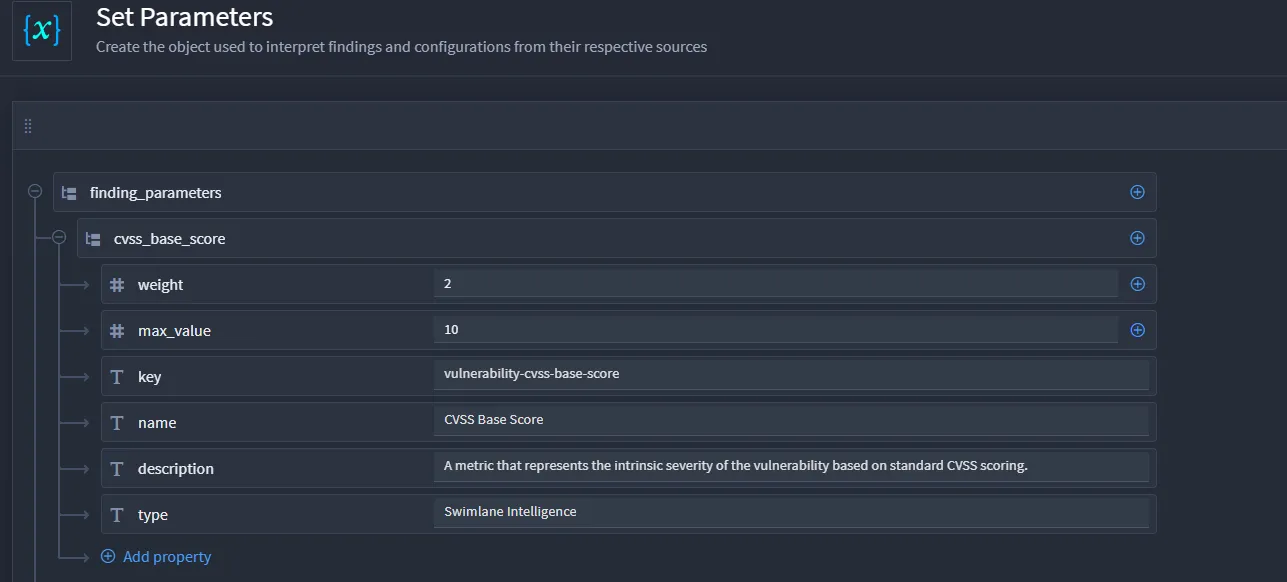Click the key property label
Viewport: 1287px width, 582px height.
click(x=150, y=377)
